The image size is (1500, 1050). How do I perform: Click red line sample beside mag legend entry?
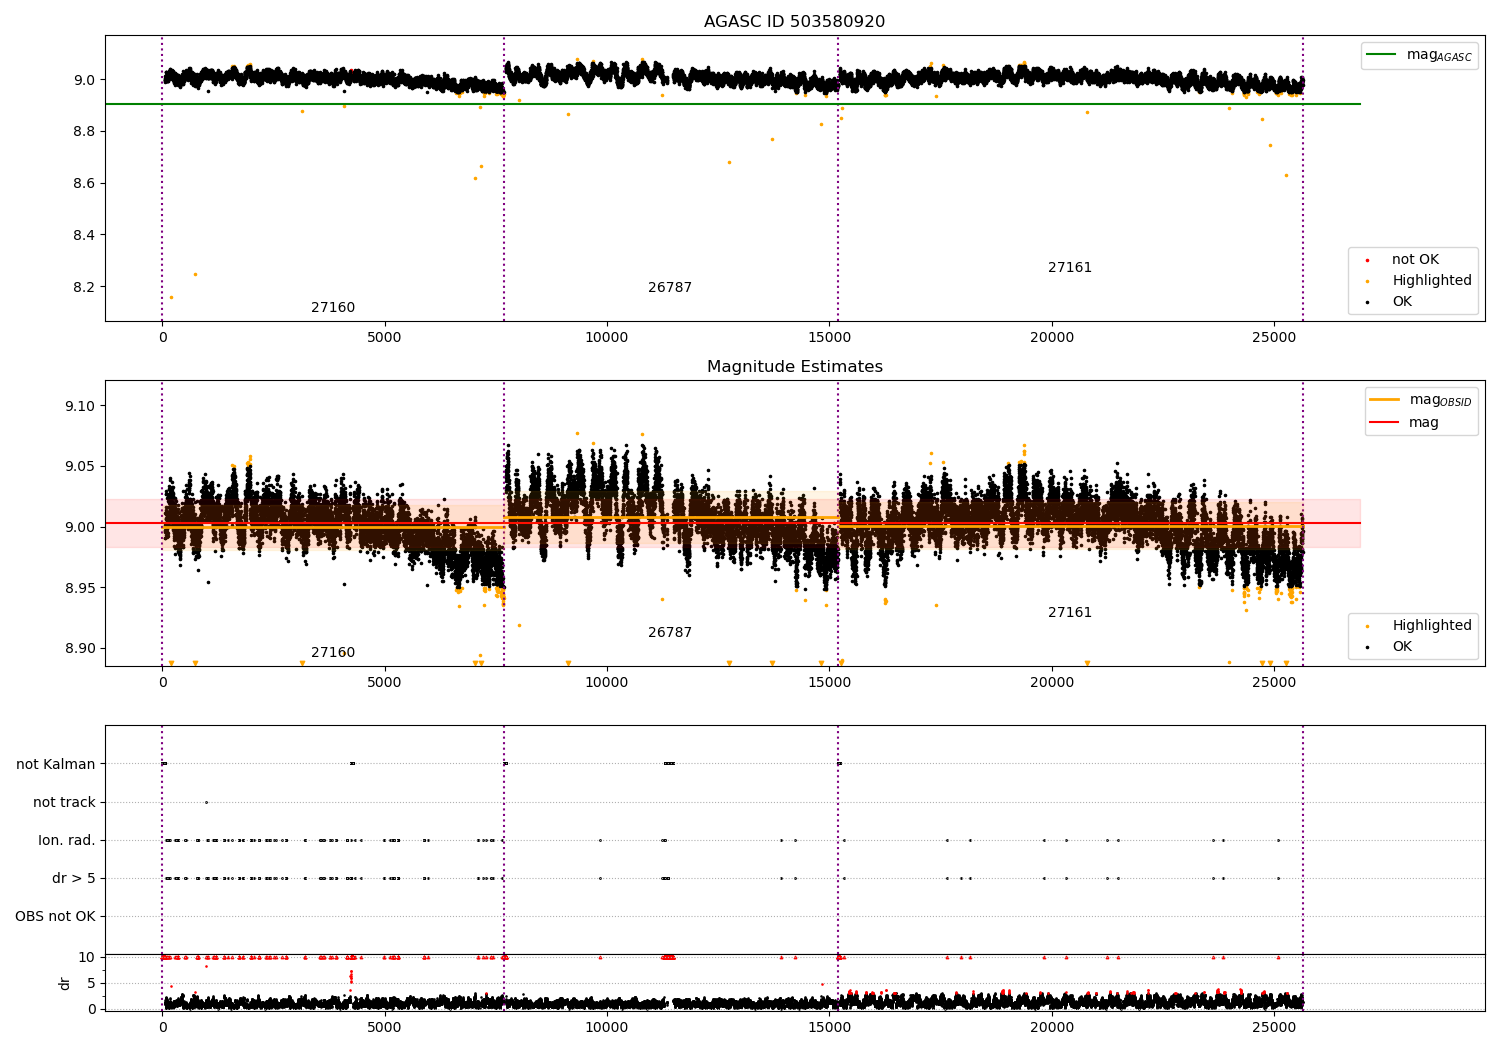coord(1385,422)
